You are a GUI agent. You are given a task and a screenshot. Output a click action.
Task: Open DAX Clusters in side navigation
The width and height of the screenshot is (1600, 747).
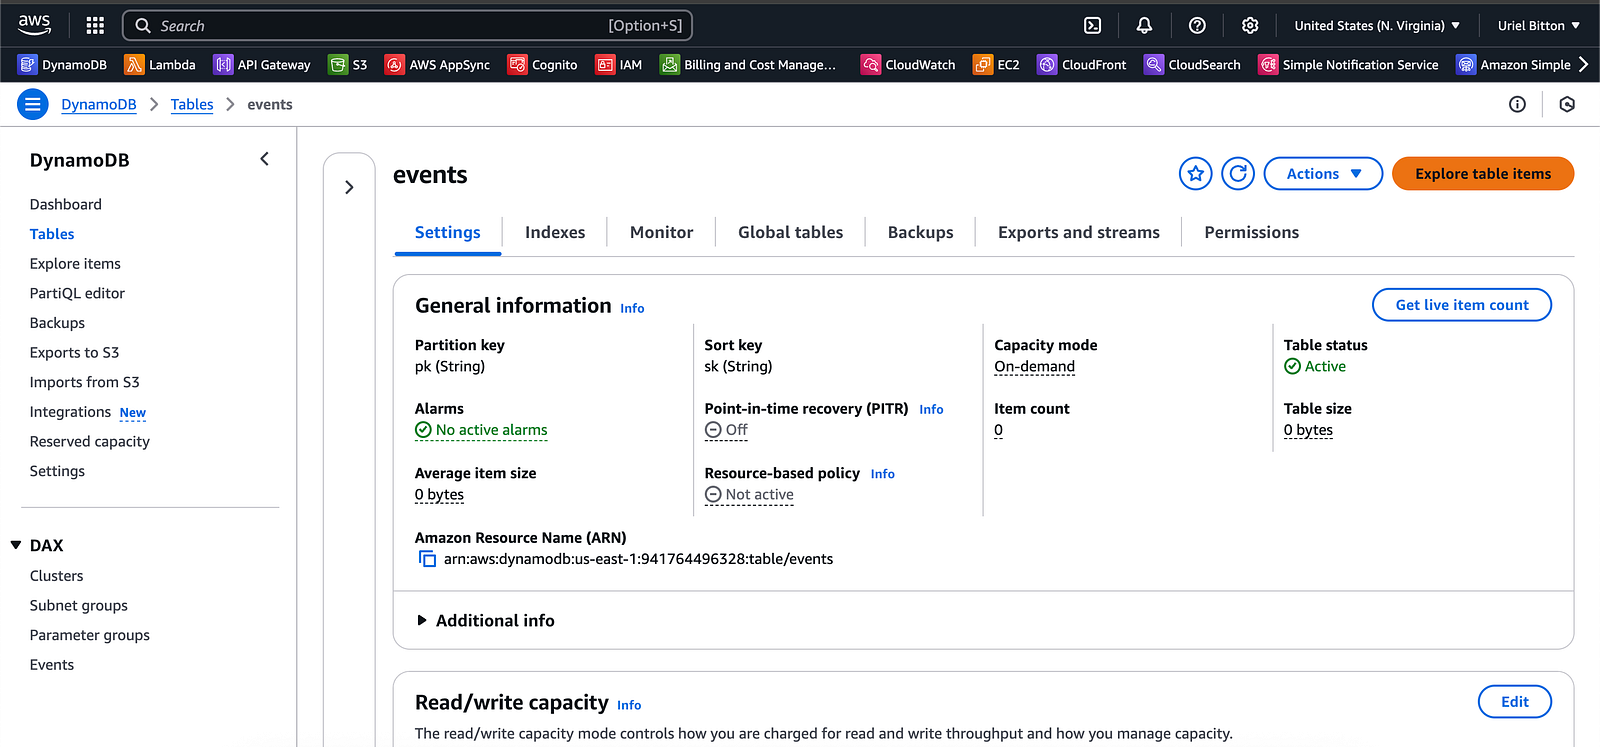(x=57, y=576)
